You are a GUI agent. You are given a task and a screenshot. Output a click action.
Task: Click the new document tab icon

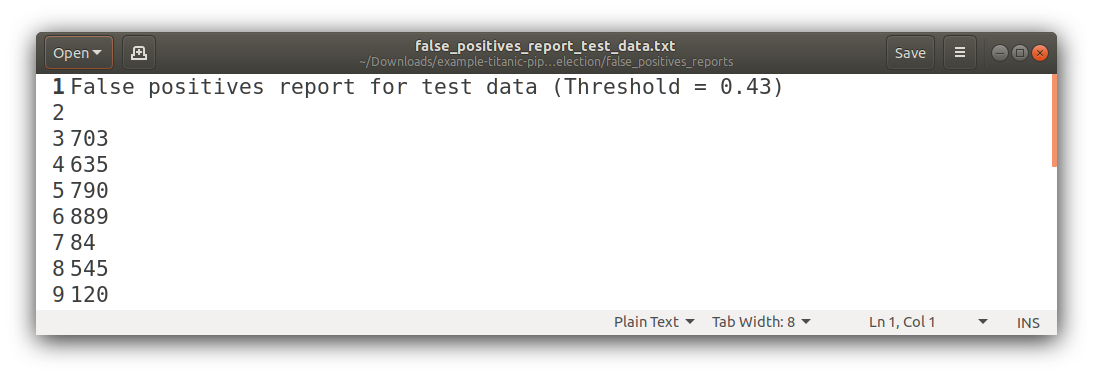point(139,53)
